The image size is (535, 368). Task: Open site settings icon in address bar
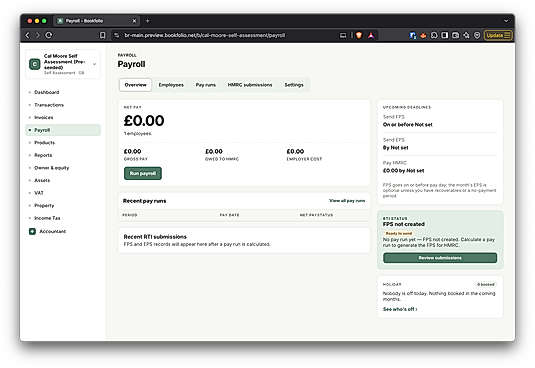116,35
